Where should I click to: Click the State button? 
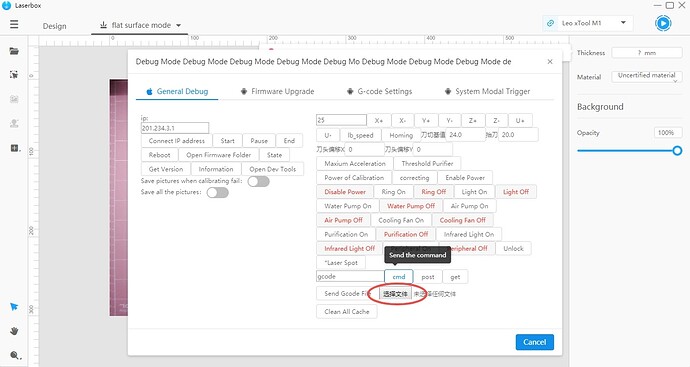pyautogui.click(x=274, y=155)
